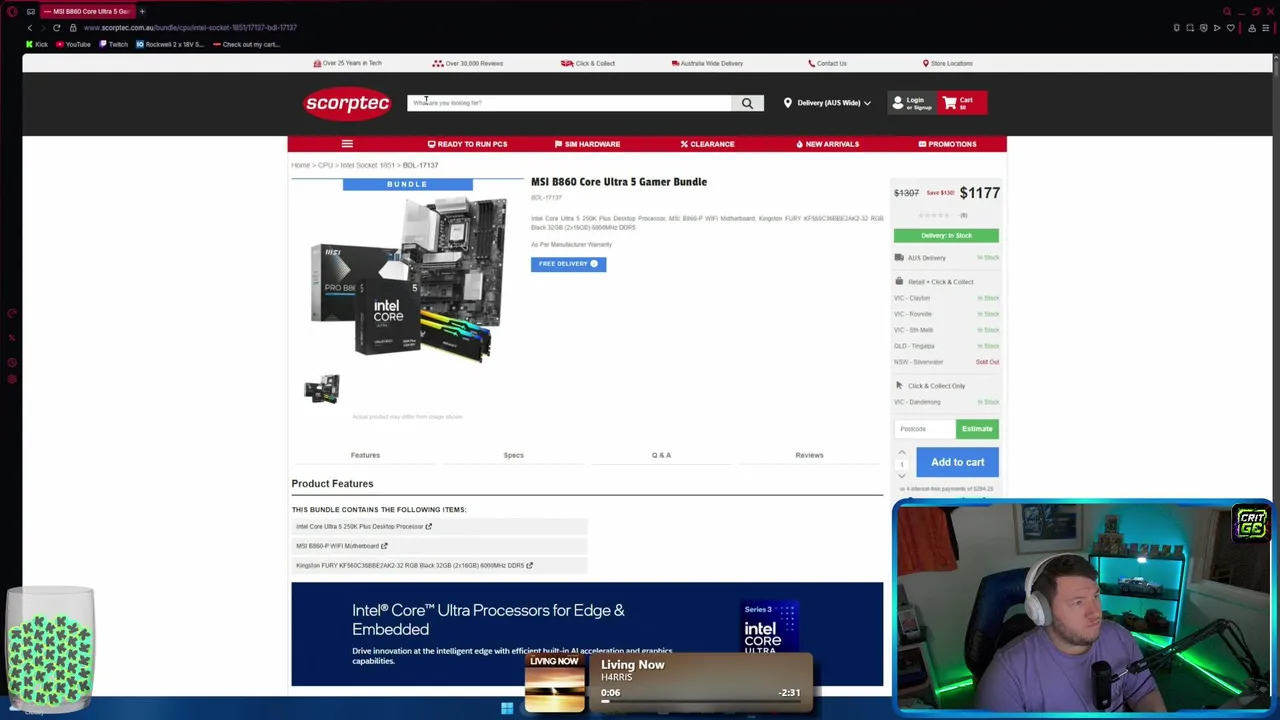Open the Windows Start button

[507, 709]
